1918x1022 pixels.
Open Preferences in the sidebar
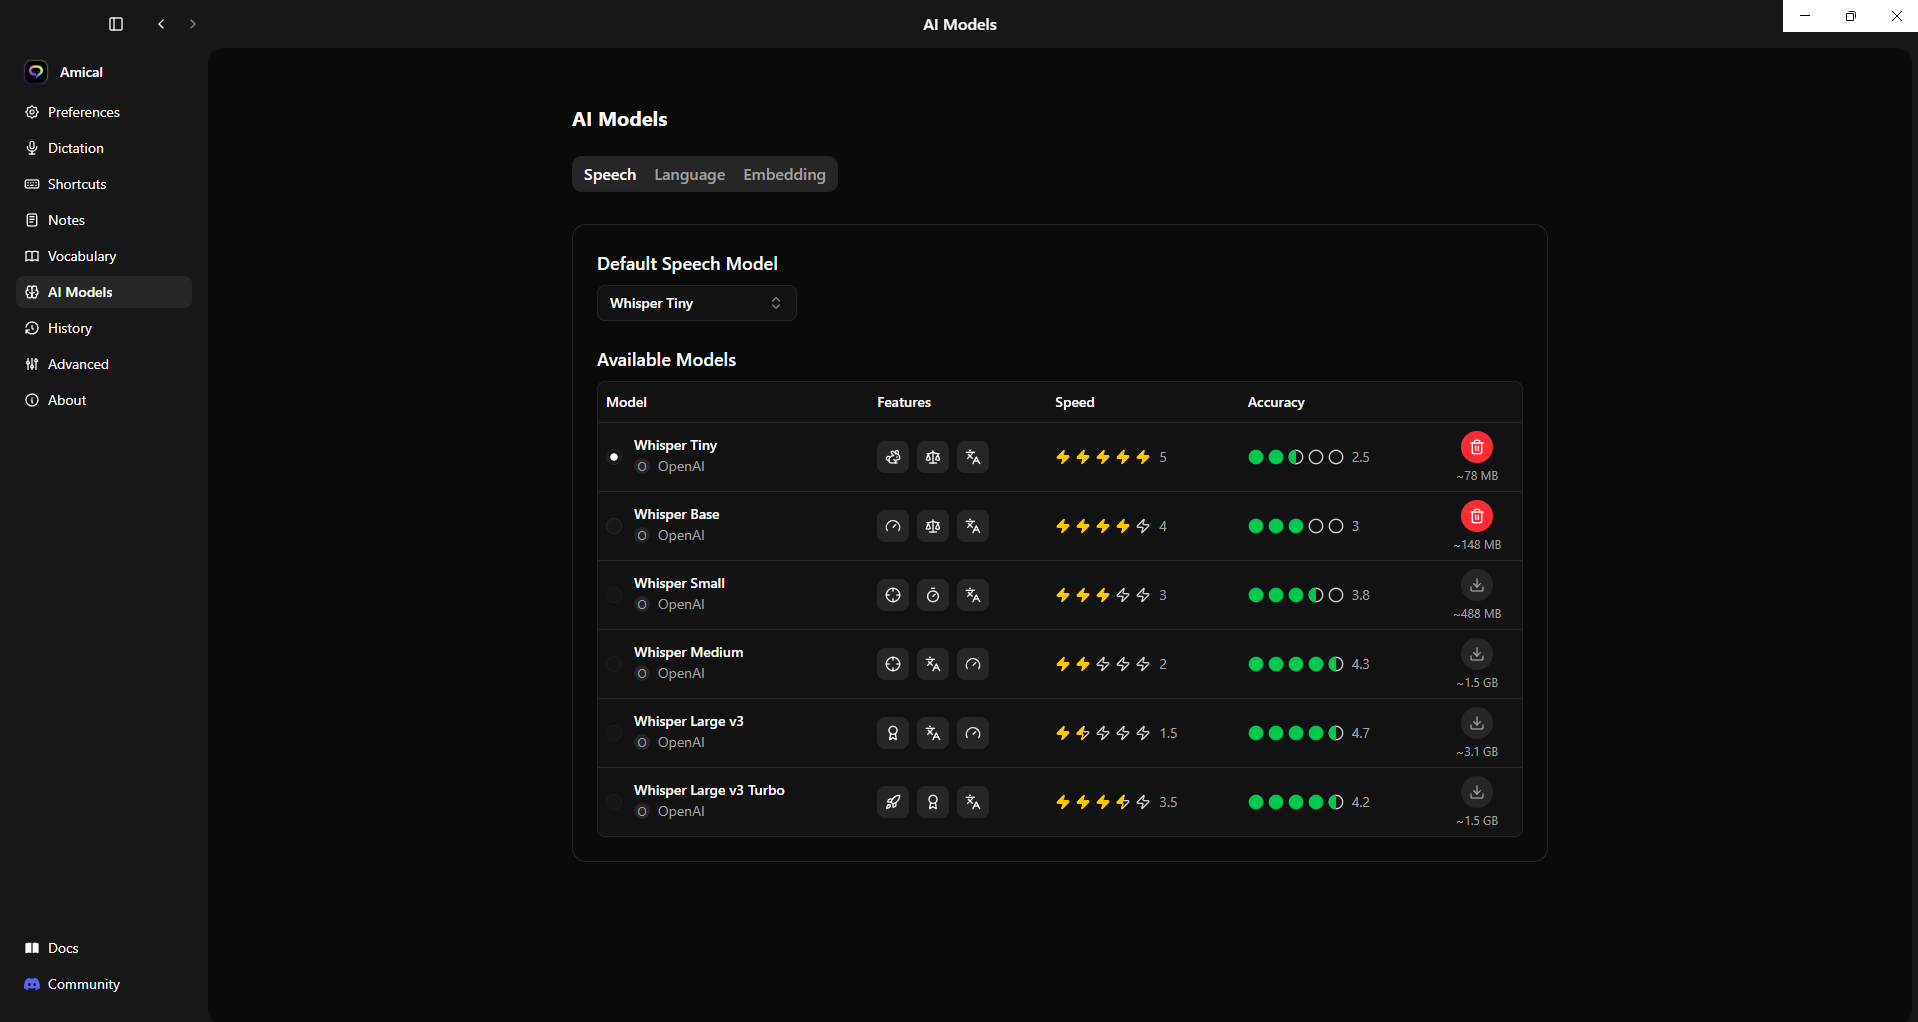pyautogui.click(x=84, y=112)
